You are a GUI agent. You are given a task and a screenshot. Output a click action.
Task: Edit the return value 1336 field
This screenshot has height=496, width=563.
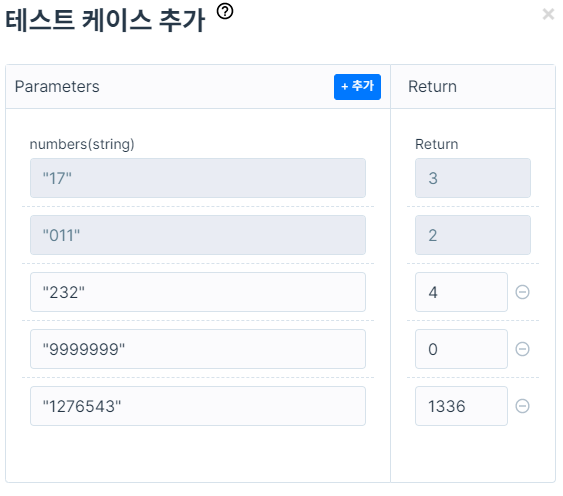click(x=461, y=406)
